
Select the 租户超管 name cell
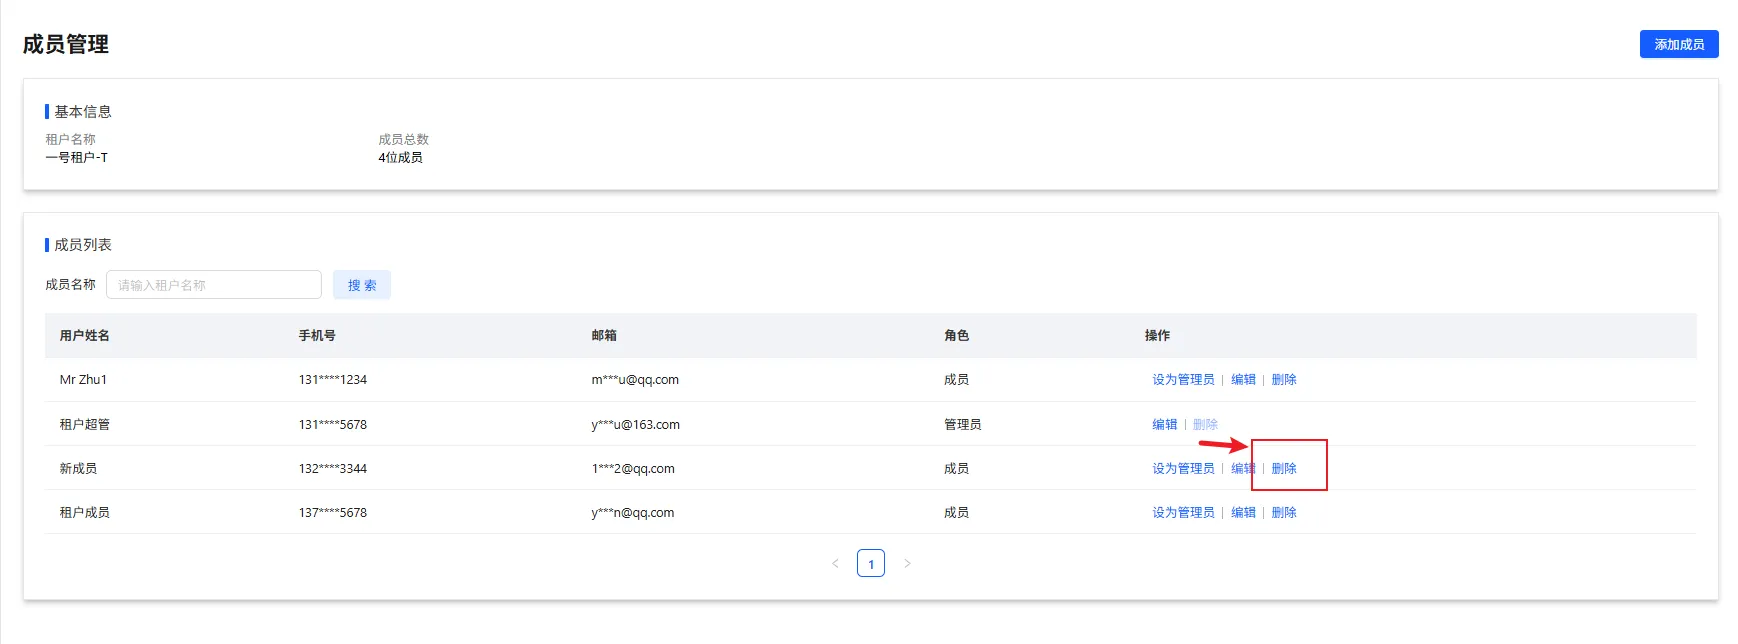click(x=85, y=425)
